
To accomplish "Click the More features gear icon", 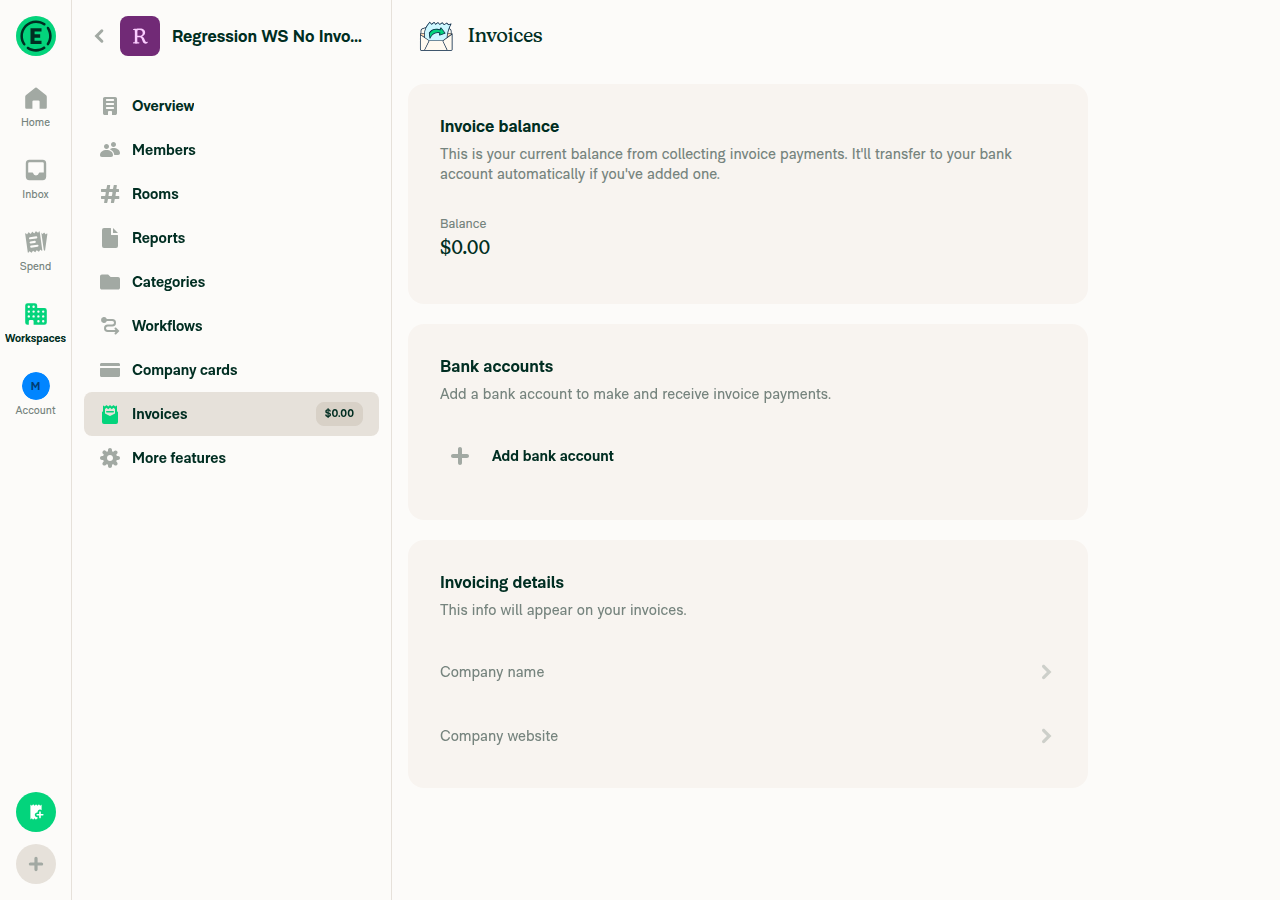I will pos(110,458).
